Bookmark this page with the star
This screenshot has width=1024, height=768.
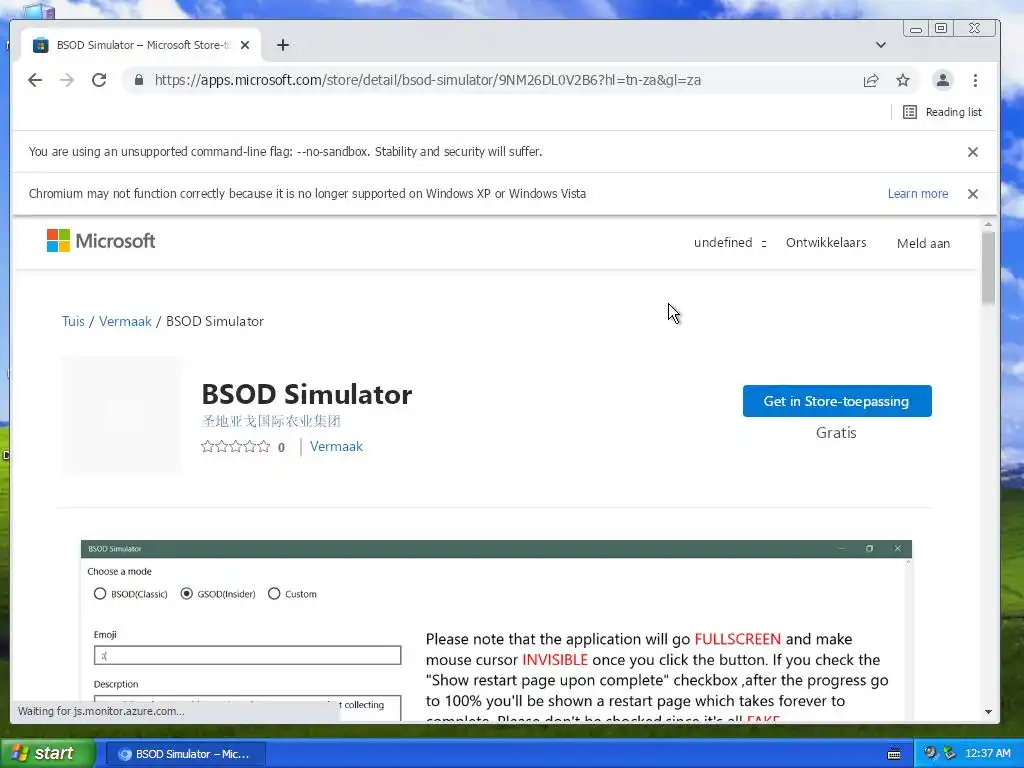tap(903, 80)
